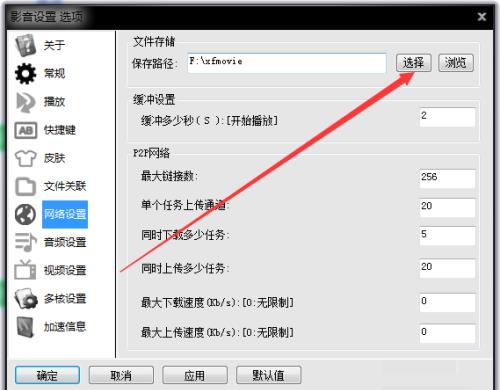Select the 皮肤 t-shirt icon
Image resolution: width=500 pixels, height=390 pixels.
point(25,158)
